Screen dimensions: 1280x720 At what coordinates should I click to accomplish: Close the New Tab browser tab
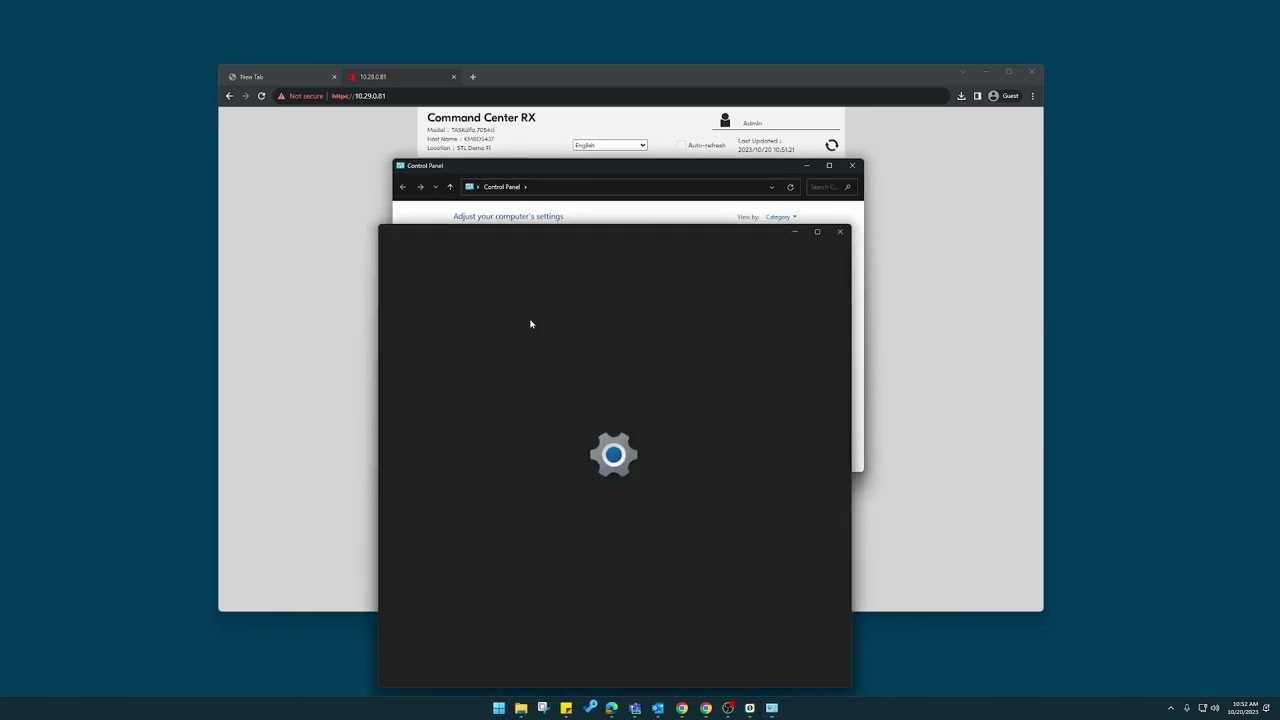pos(334,77)
